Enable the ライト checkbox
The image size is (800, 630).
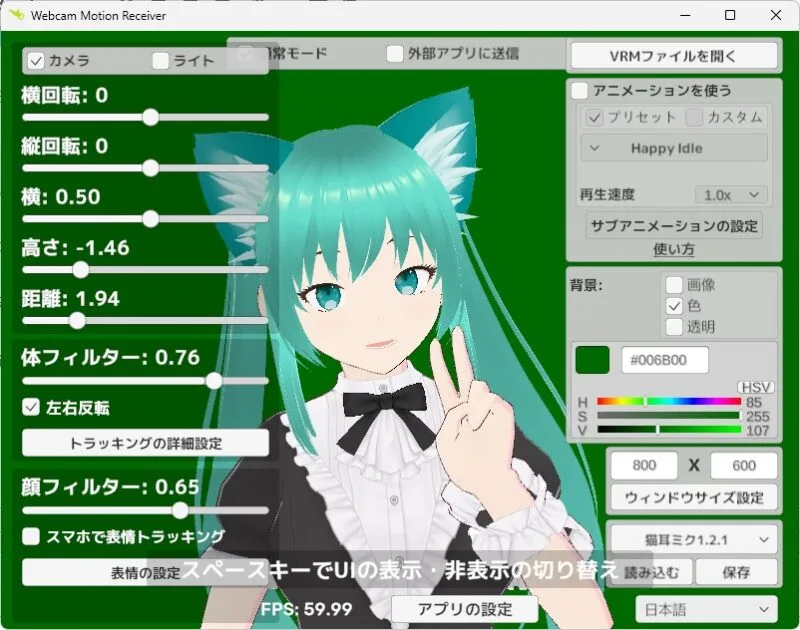tap(161, 61)
